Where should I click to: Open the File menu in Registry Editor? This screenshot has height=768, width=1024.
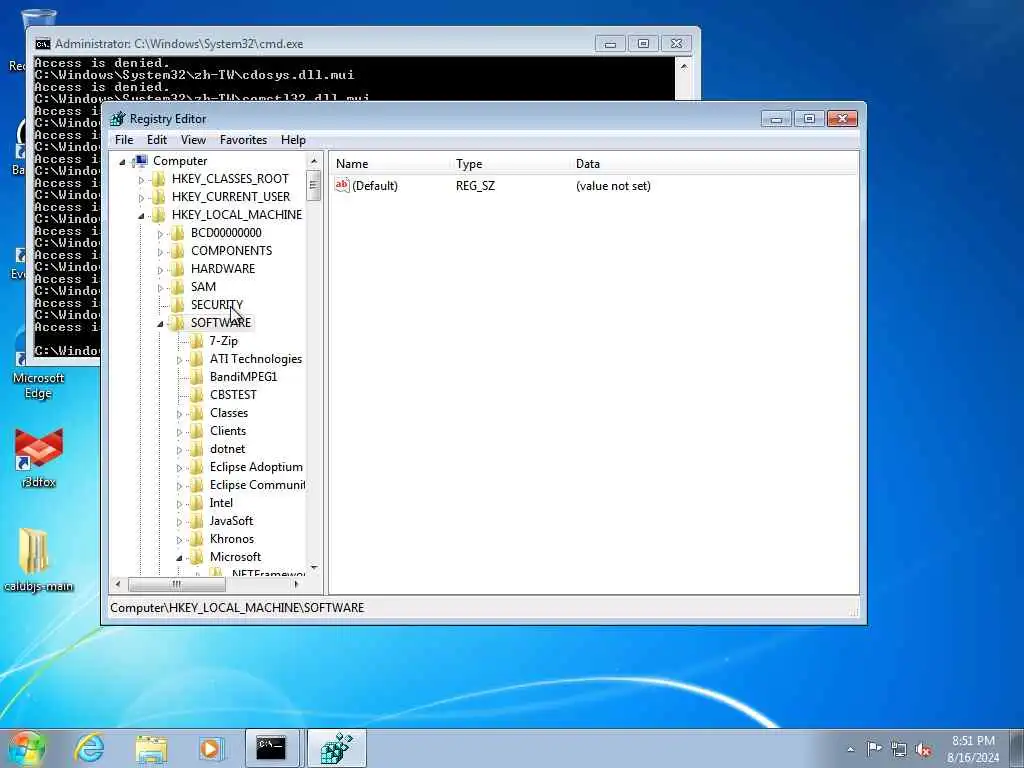click(x=123, y=140)
